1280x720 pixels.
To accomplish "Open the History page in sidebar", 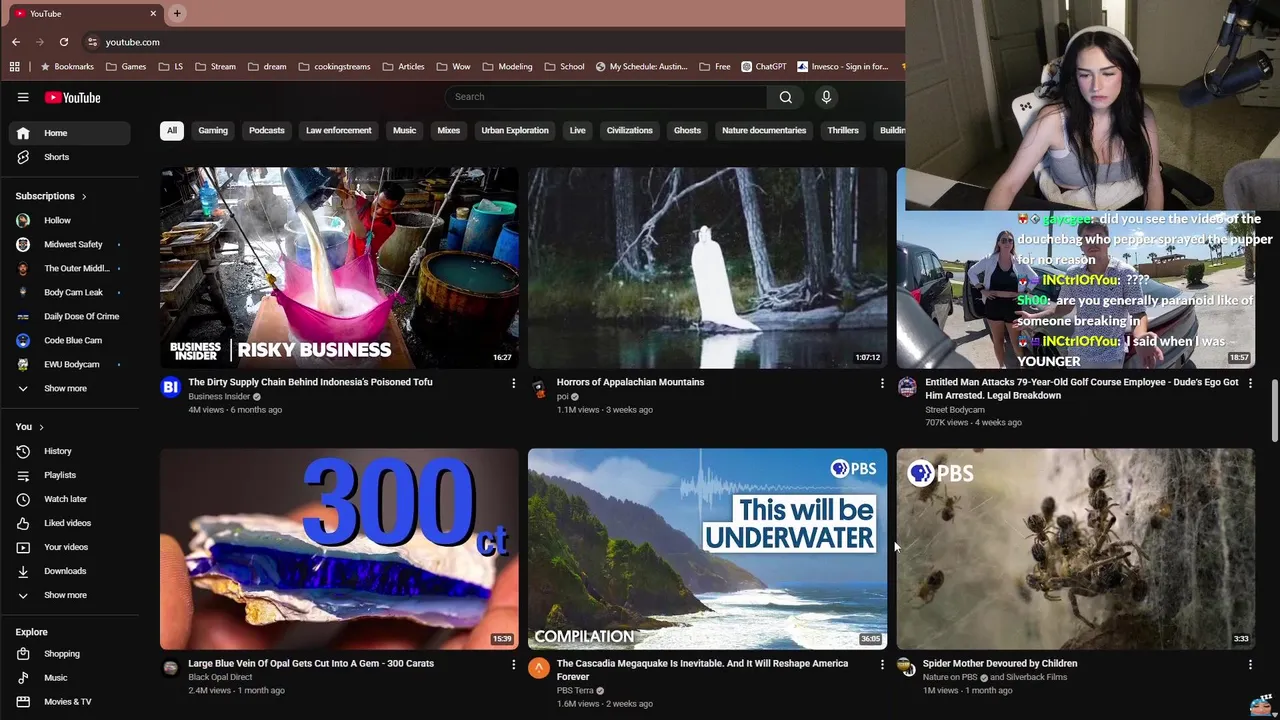I will coord(70,451).
